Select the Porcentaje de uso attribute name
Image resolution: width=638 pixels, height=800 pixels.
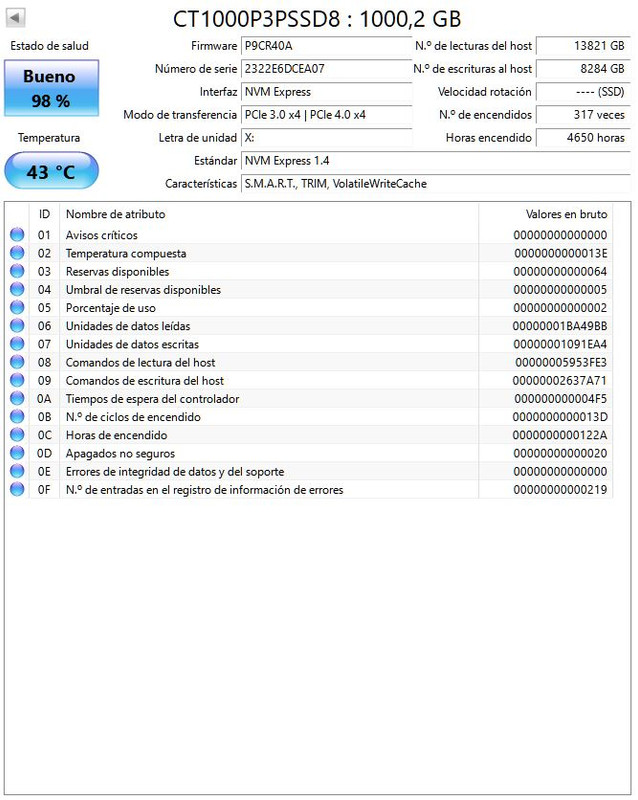pos(111,308)
